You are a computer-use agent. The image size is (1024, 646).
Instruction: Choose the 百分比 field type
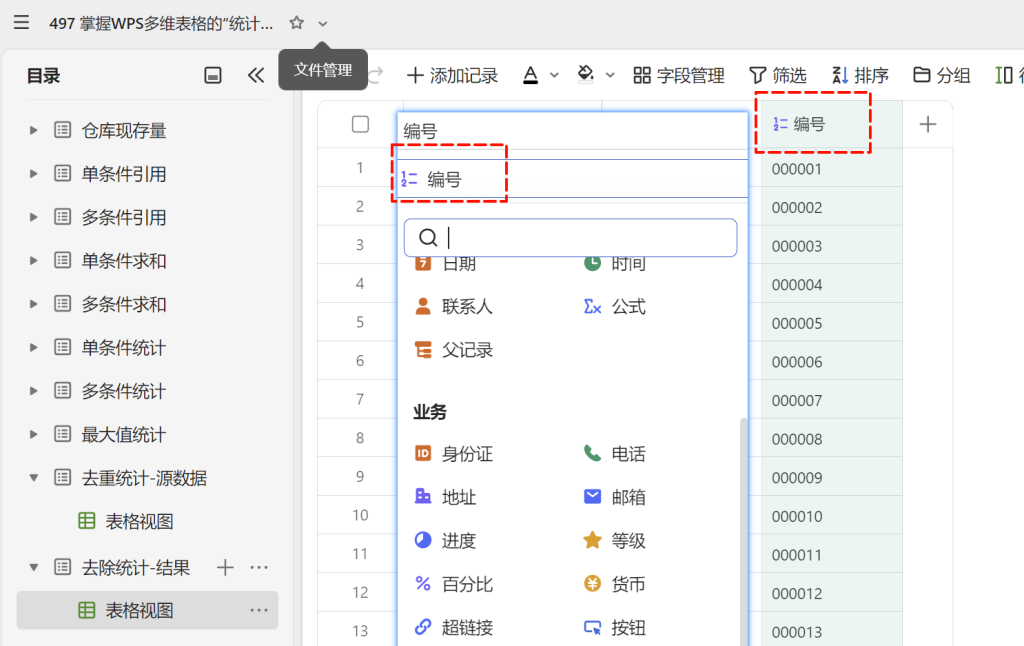point(453,584)
